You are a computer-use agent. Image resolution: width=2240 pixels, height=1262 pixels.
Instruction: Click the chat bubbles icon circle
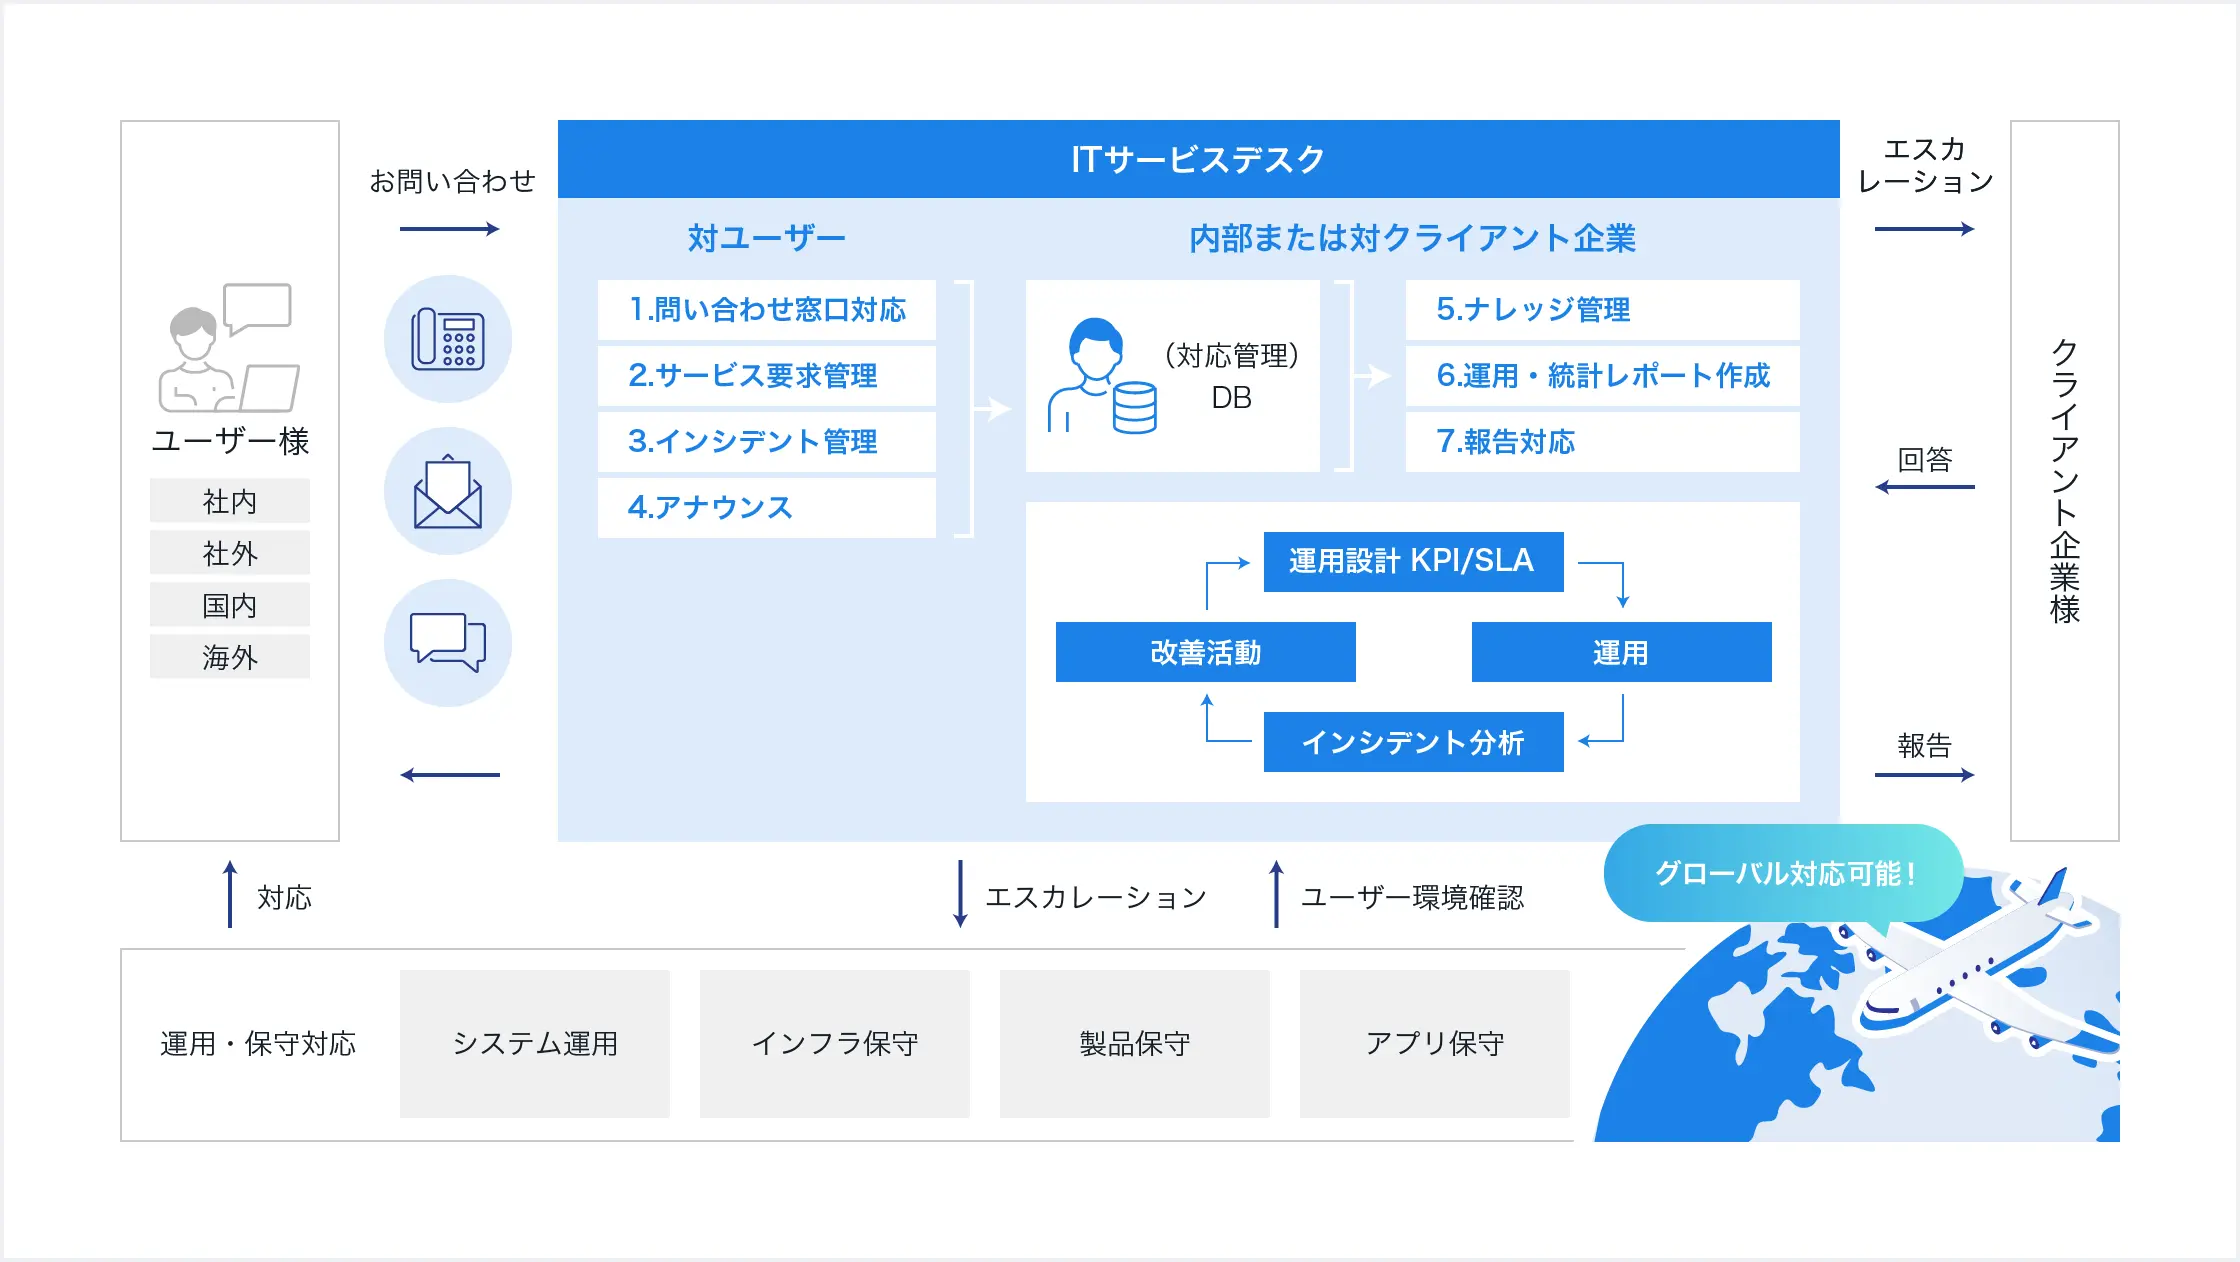click(448, 643)
